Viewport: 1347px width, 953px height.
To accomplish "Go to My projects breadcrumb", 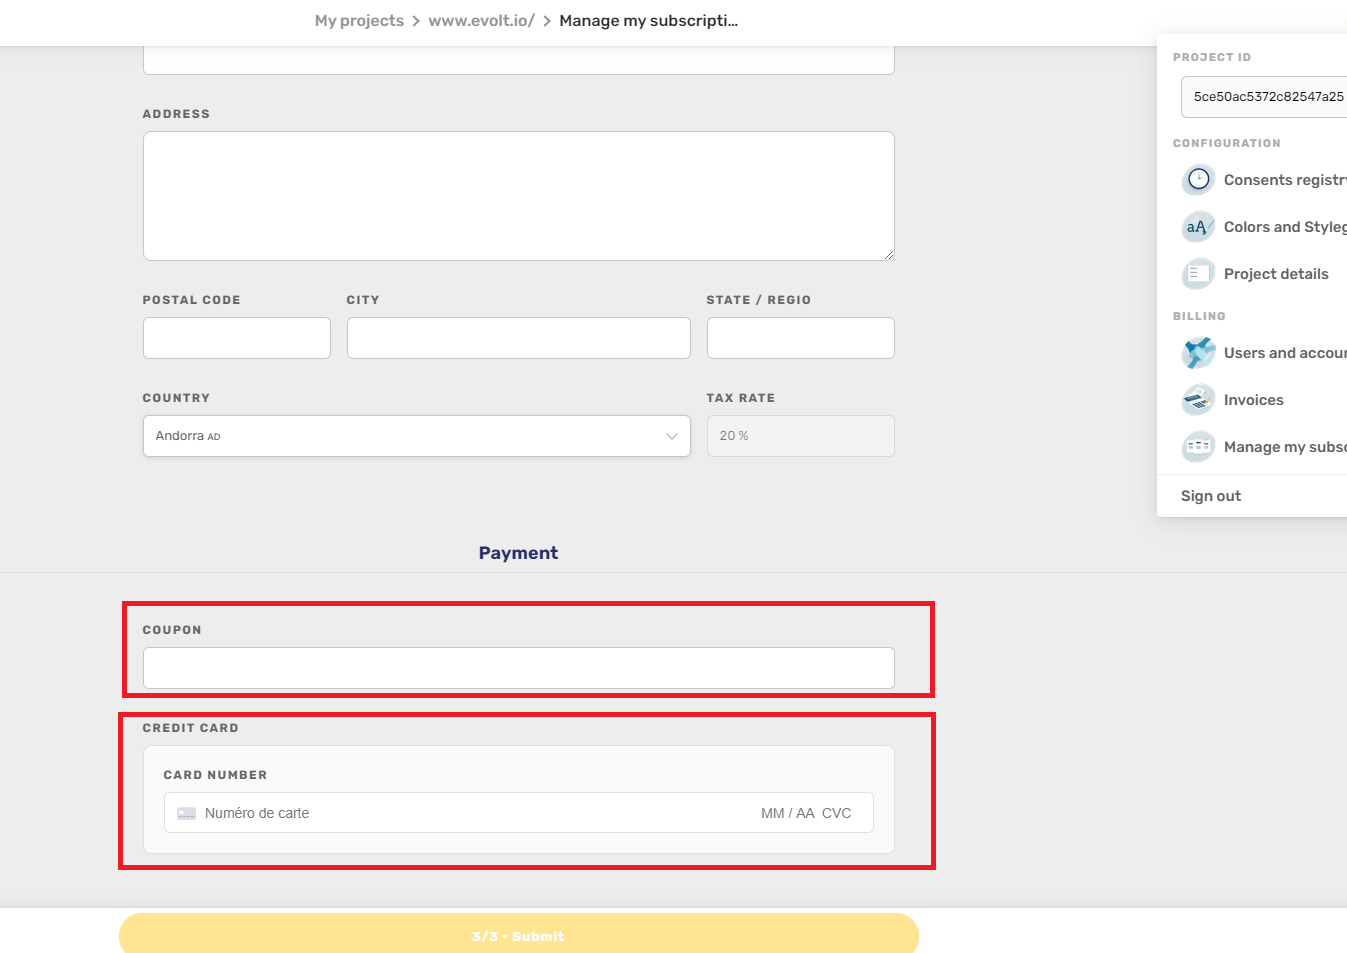I will point(359,21).
